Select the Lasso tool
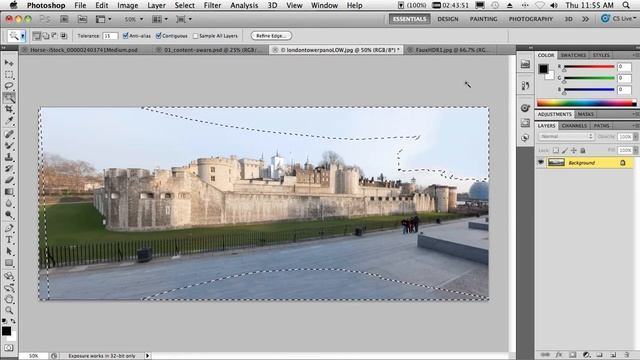 9,86
